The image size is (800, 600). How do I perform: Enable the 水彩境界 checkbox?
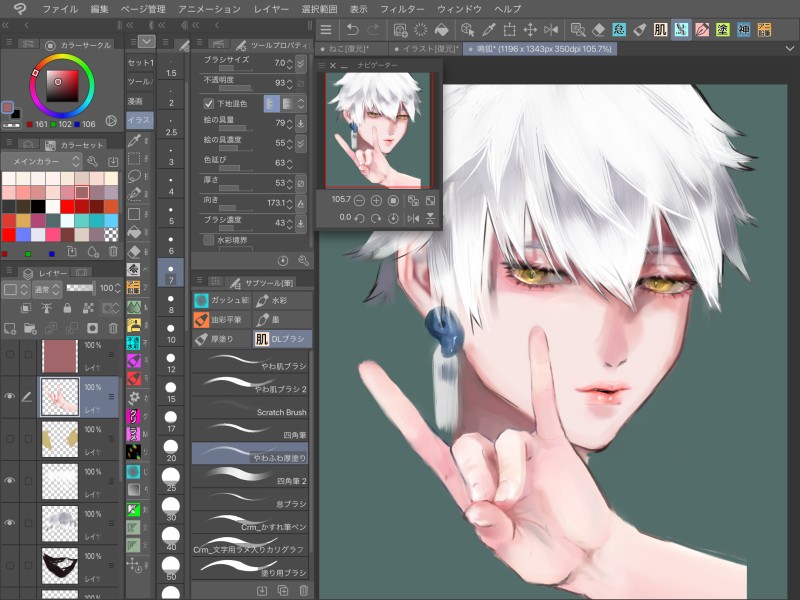209,240
